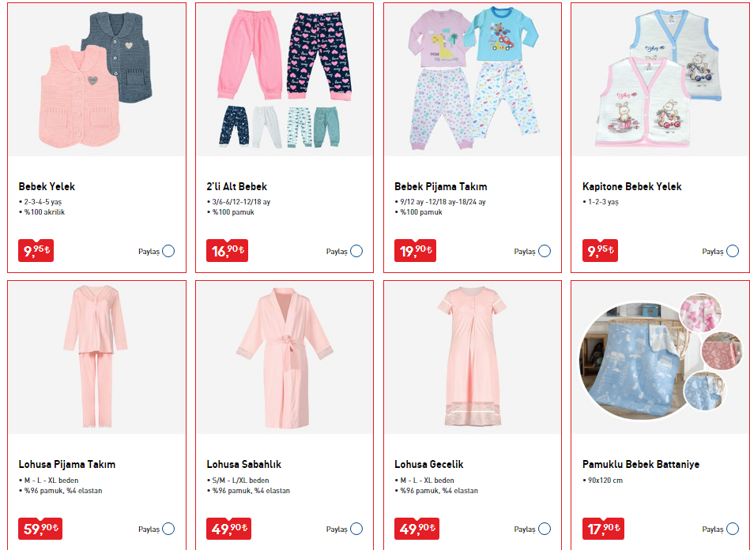Click the 17,90 price badge

pyautogui.click(x=603, y=528)
